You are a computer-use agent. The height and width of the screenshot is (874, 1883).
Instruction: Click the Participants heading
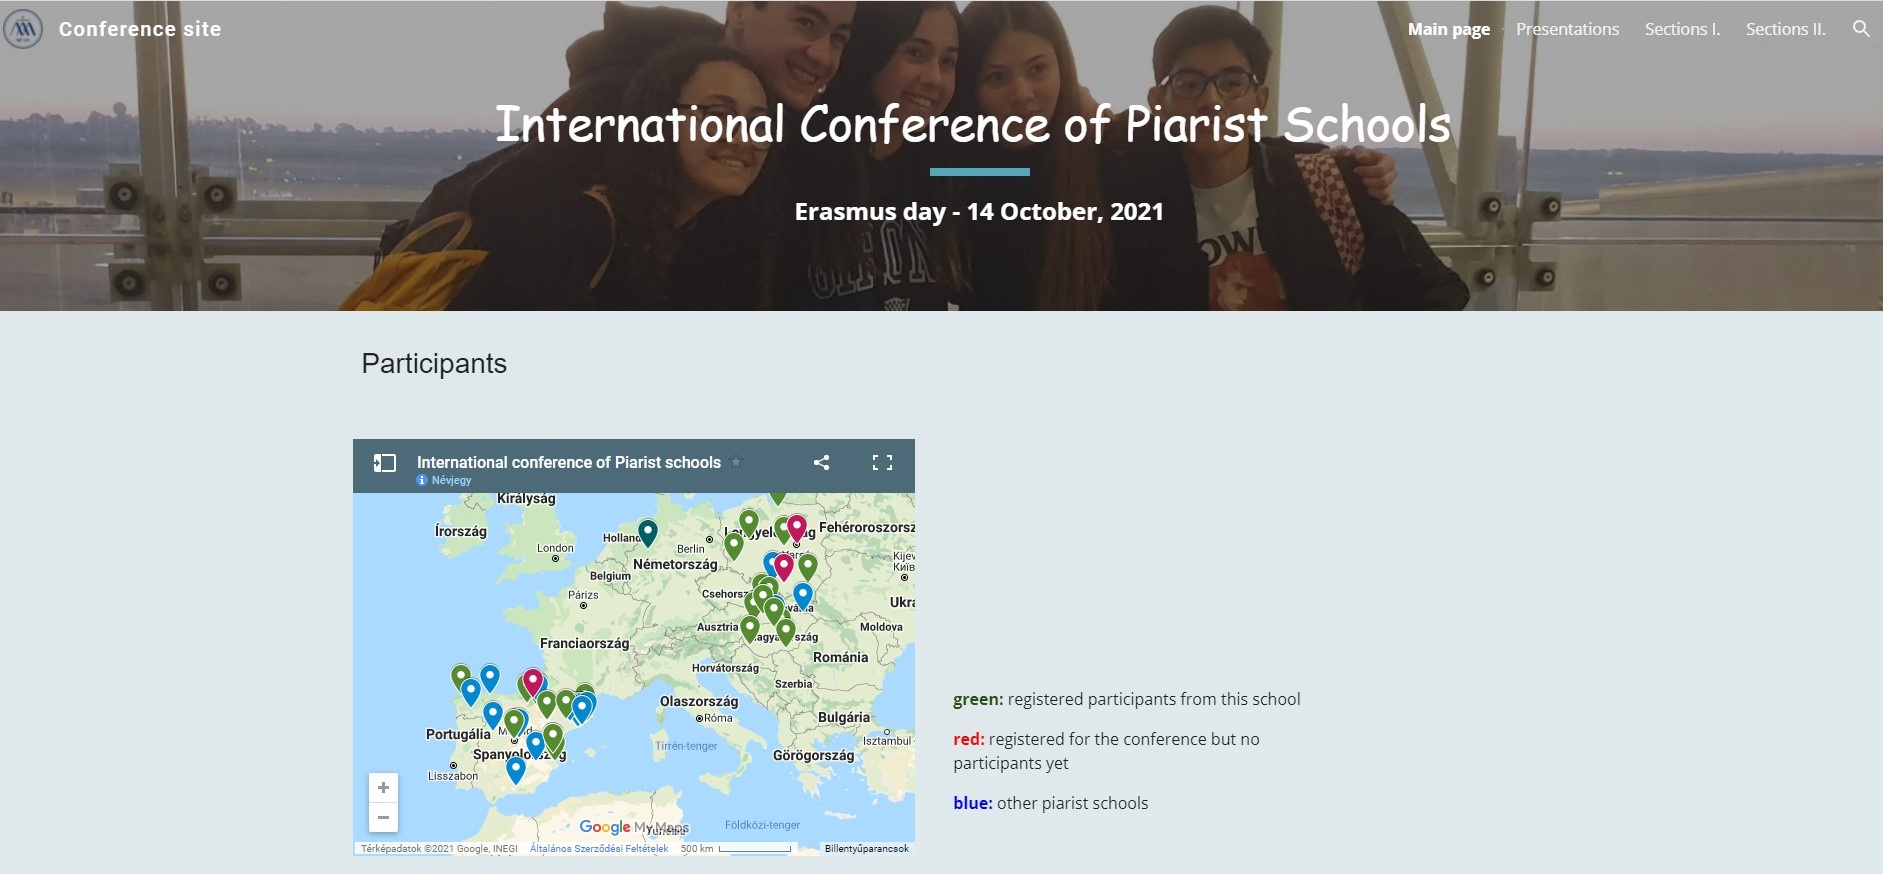coord(434,363)
